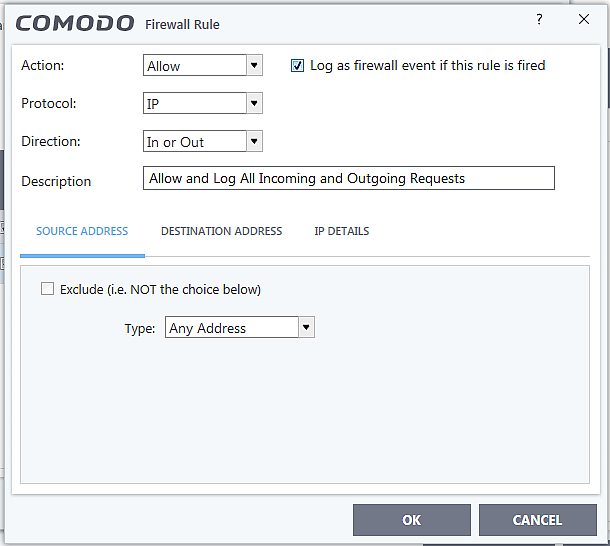Screen dimensions: 610x546
Task: Enable the Exclude checkbox
Action: point(47,289)
